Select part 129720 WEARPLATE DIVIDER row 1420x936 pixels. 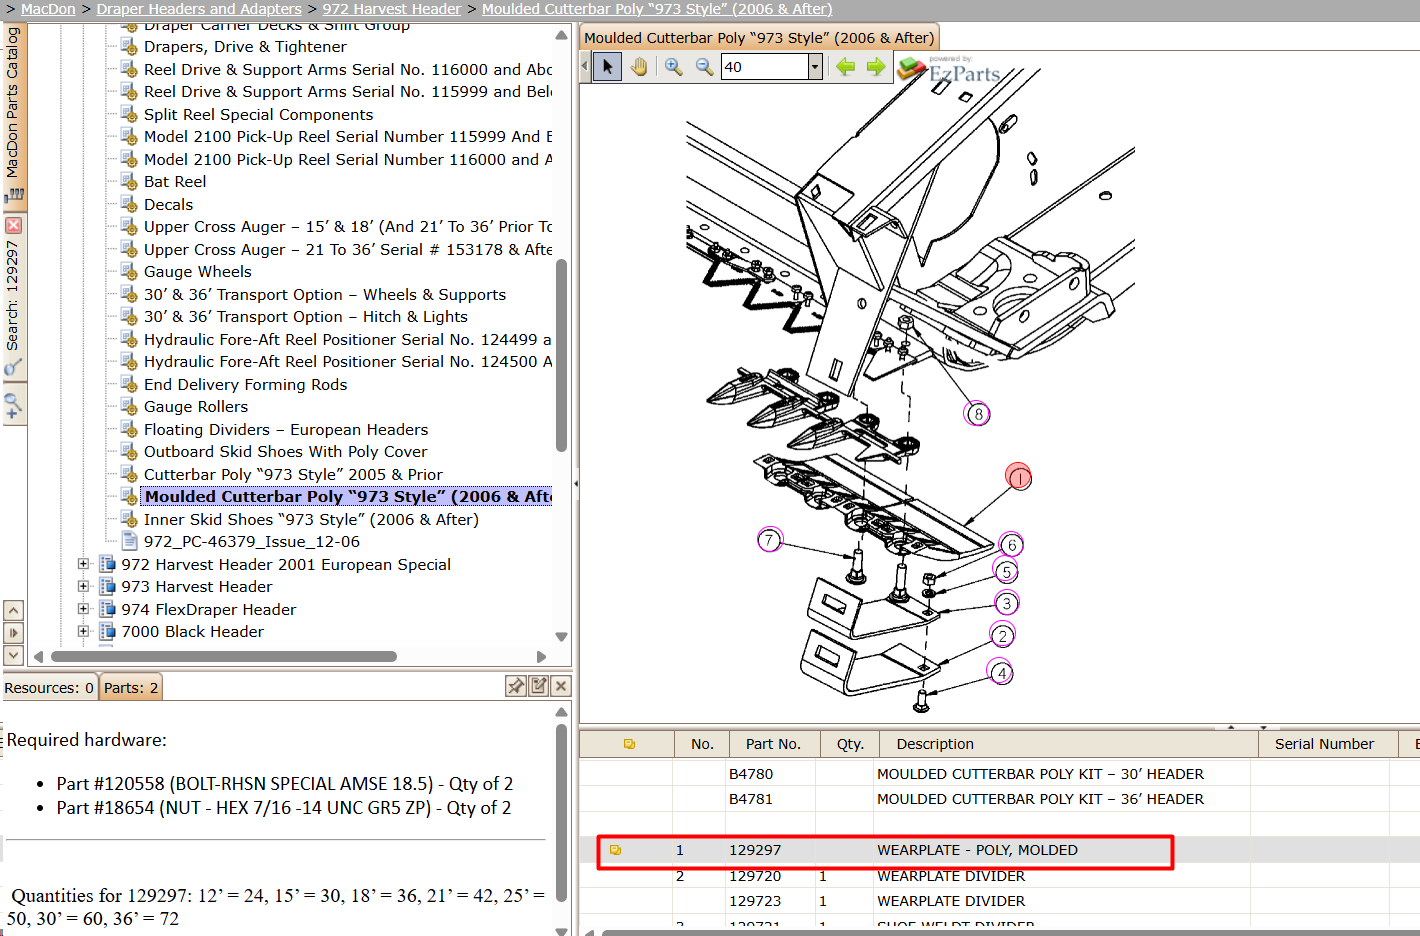[1000, 876]
